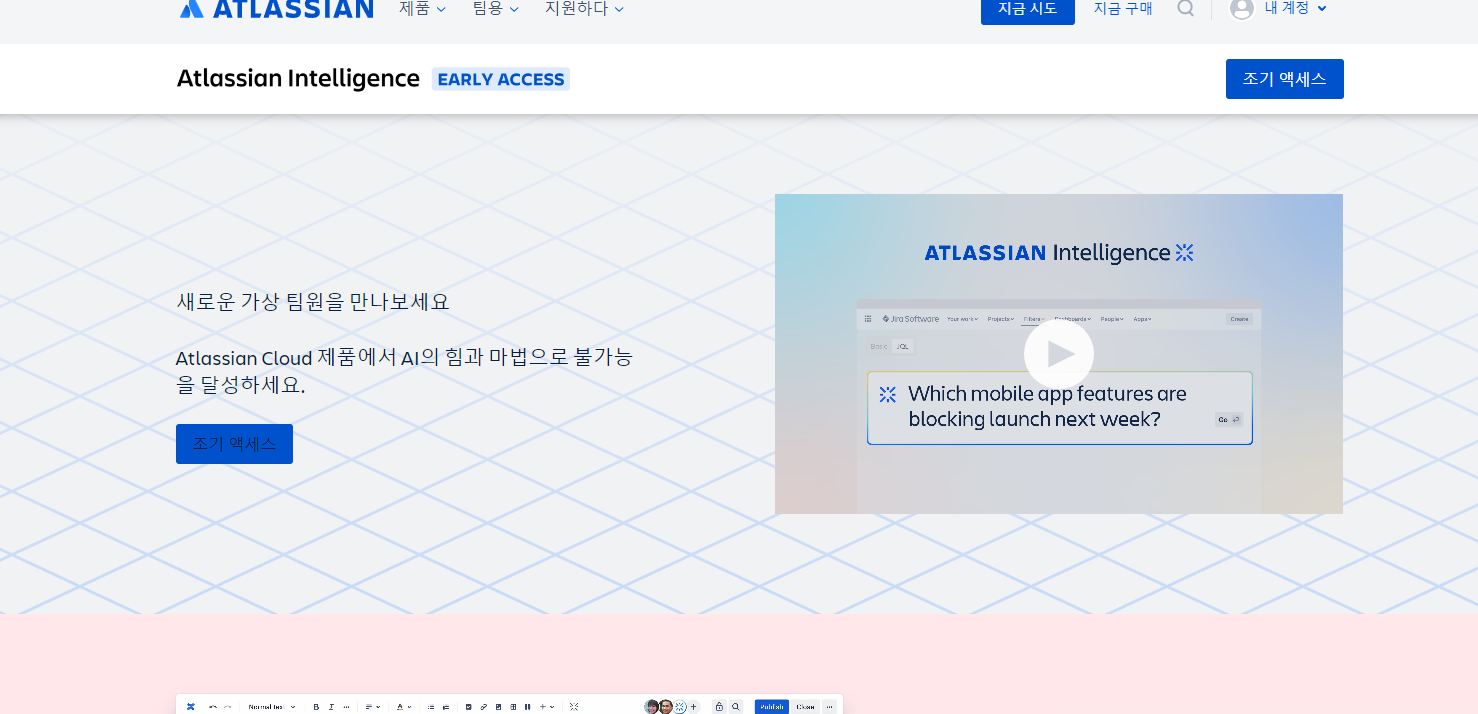The width and height of the screenshot is (1478, 714).
Task: Open more formatting ellipsis next to italic
Action: [346, 707]
